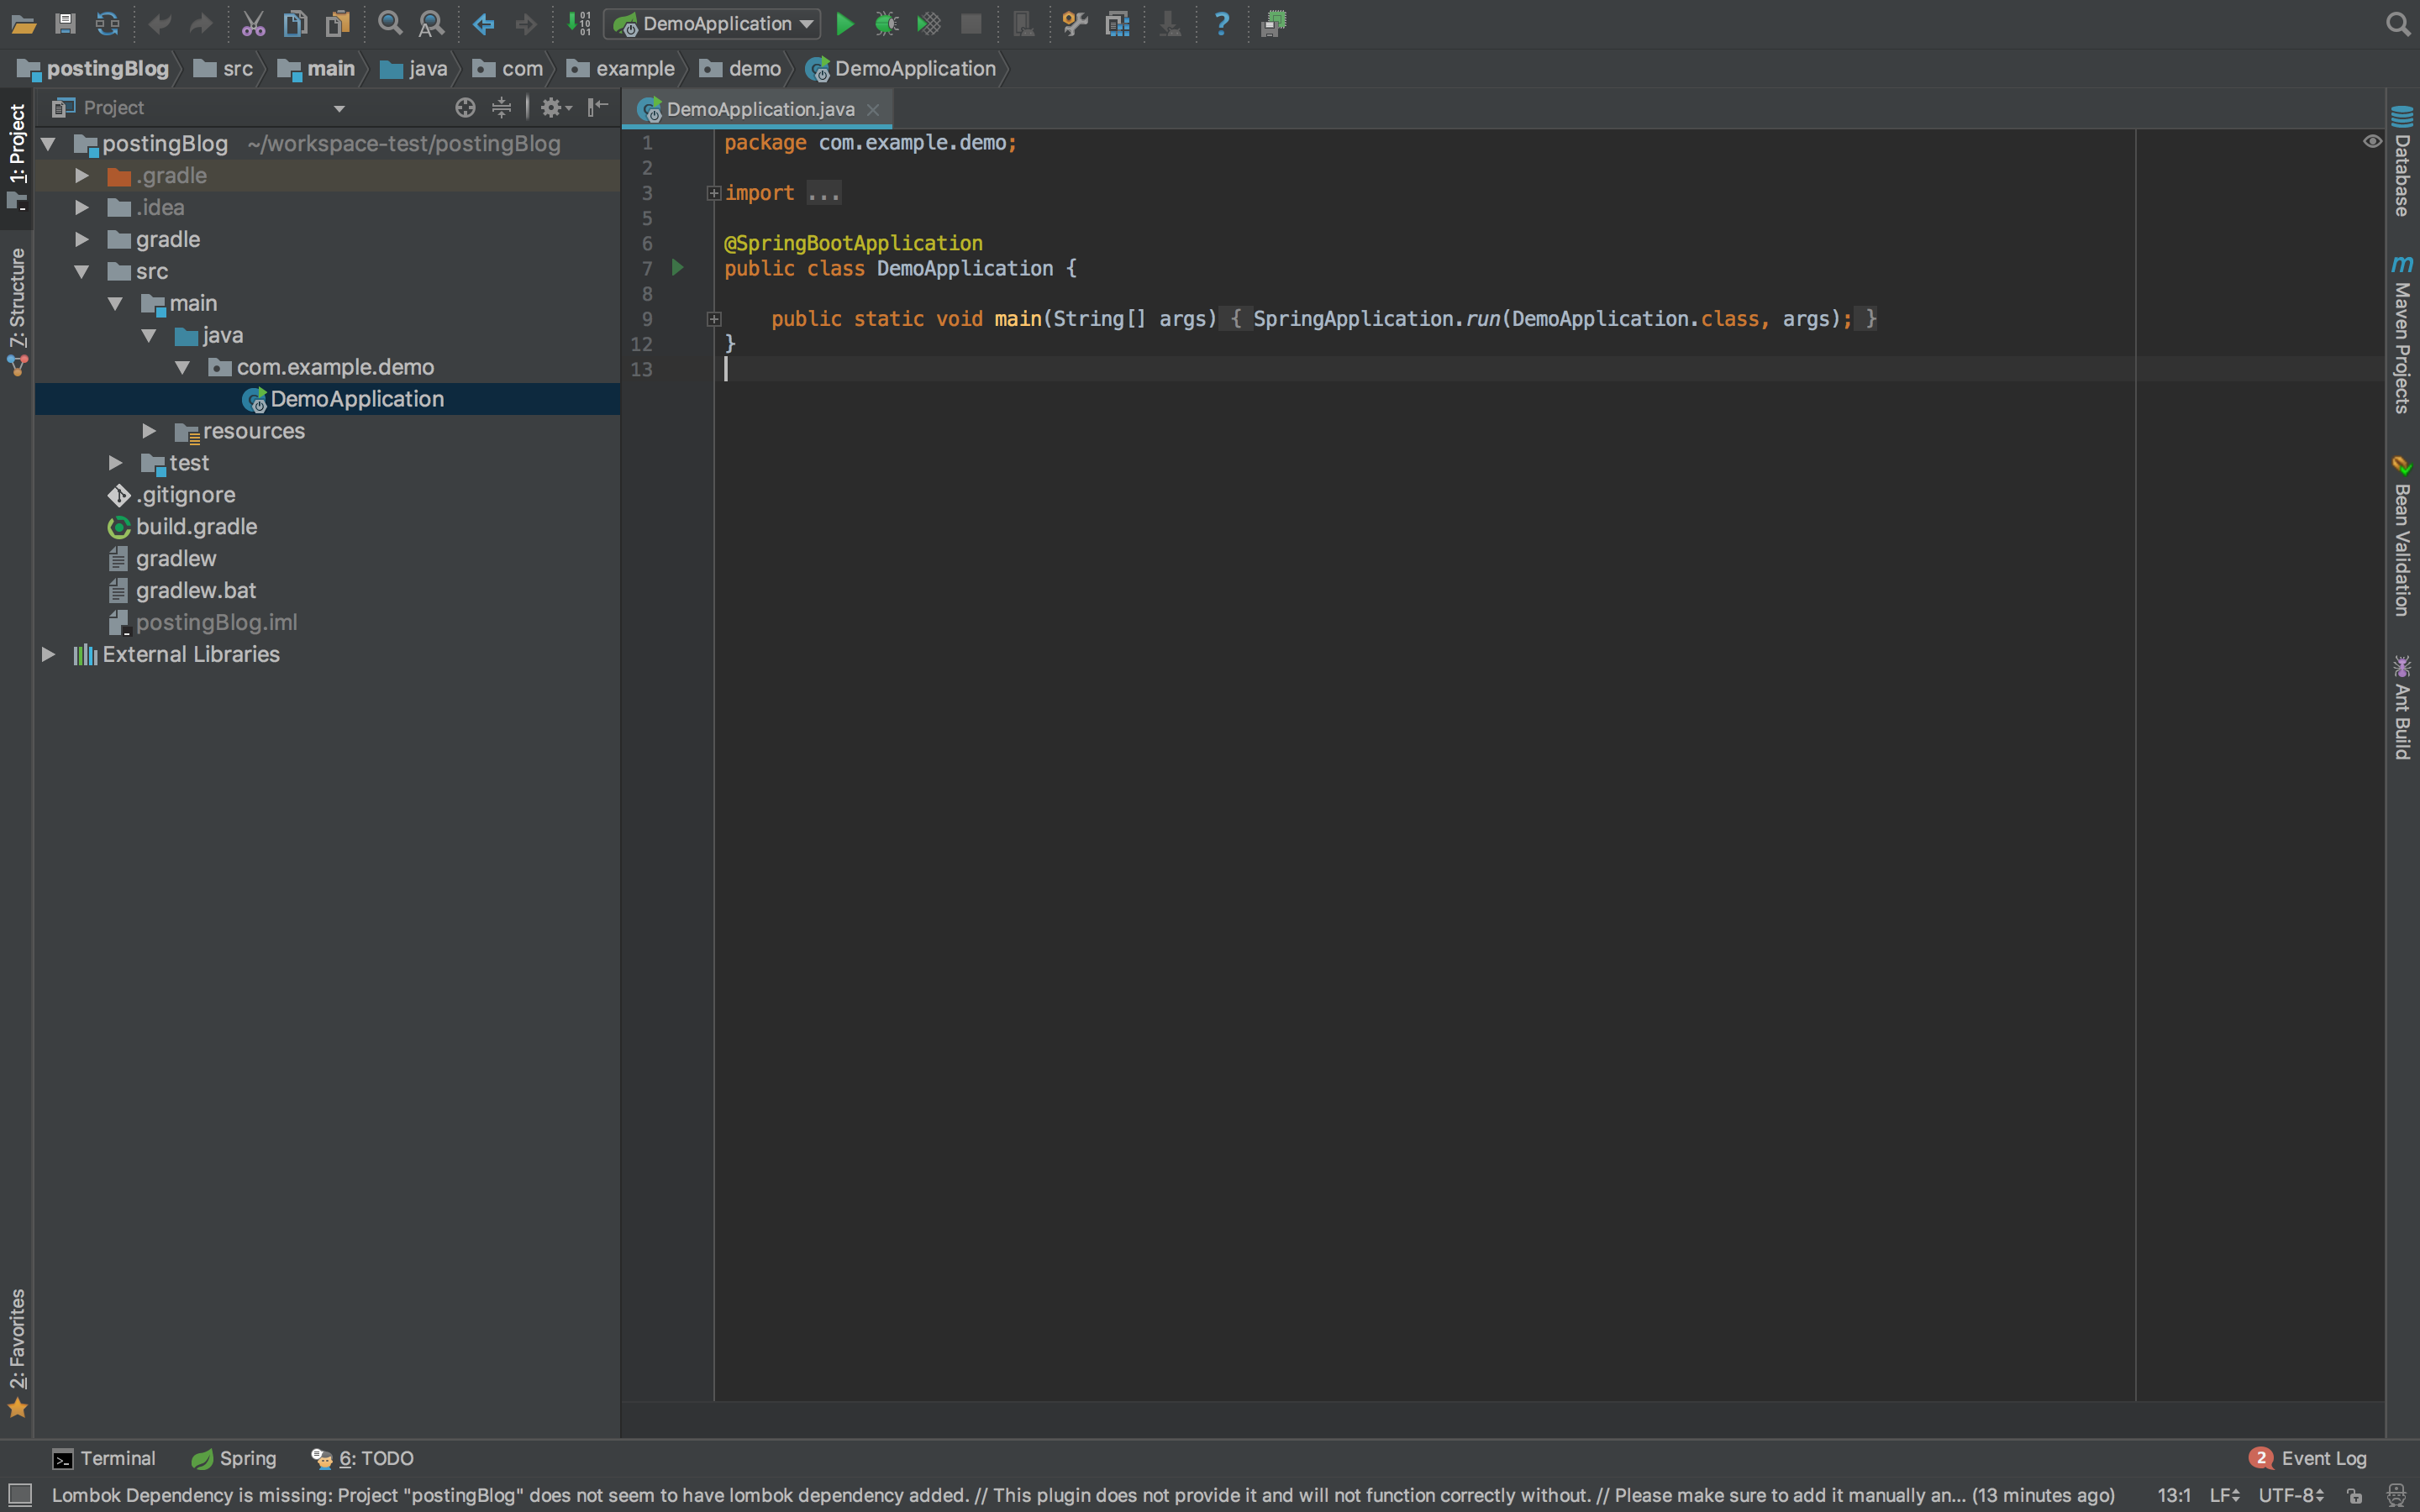The width and height of the screenshot is (2420, 1512).
Task: Open the Structure tool window tab
Action: 17,312
